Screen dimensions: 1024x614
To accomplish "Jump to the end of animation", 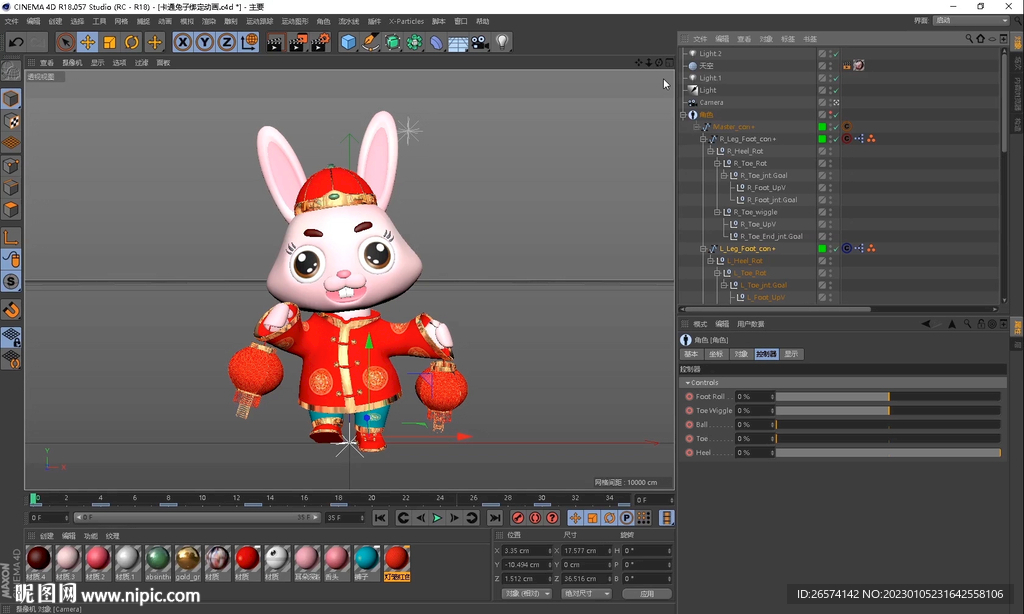I will click(x=495, y=518).
